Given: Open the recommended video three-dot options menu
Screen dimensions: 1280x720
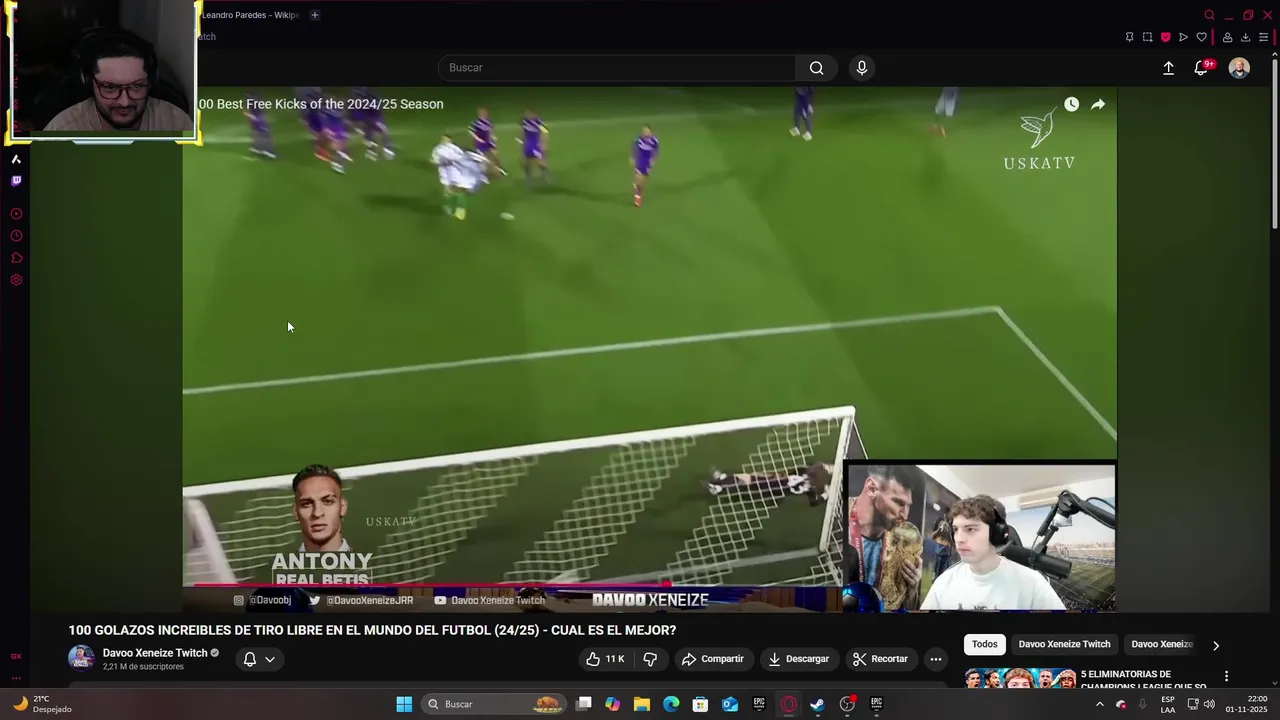Looking at the screenshot, I should coord(1226,677).
